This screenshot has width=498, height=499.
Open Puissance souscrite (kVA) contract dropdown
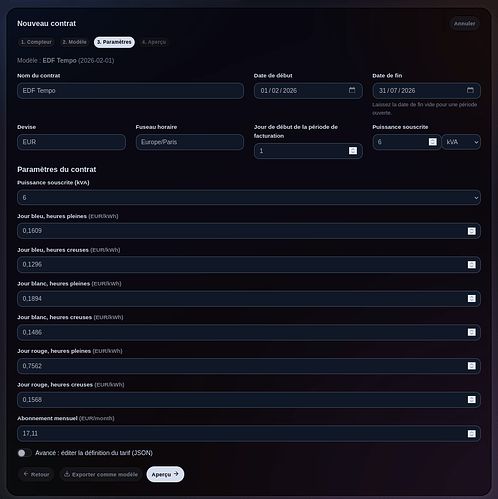(x=249, y=198)
